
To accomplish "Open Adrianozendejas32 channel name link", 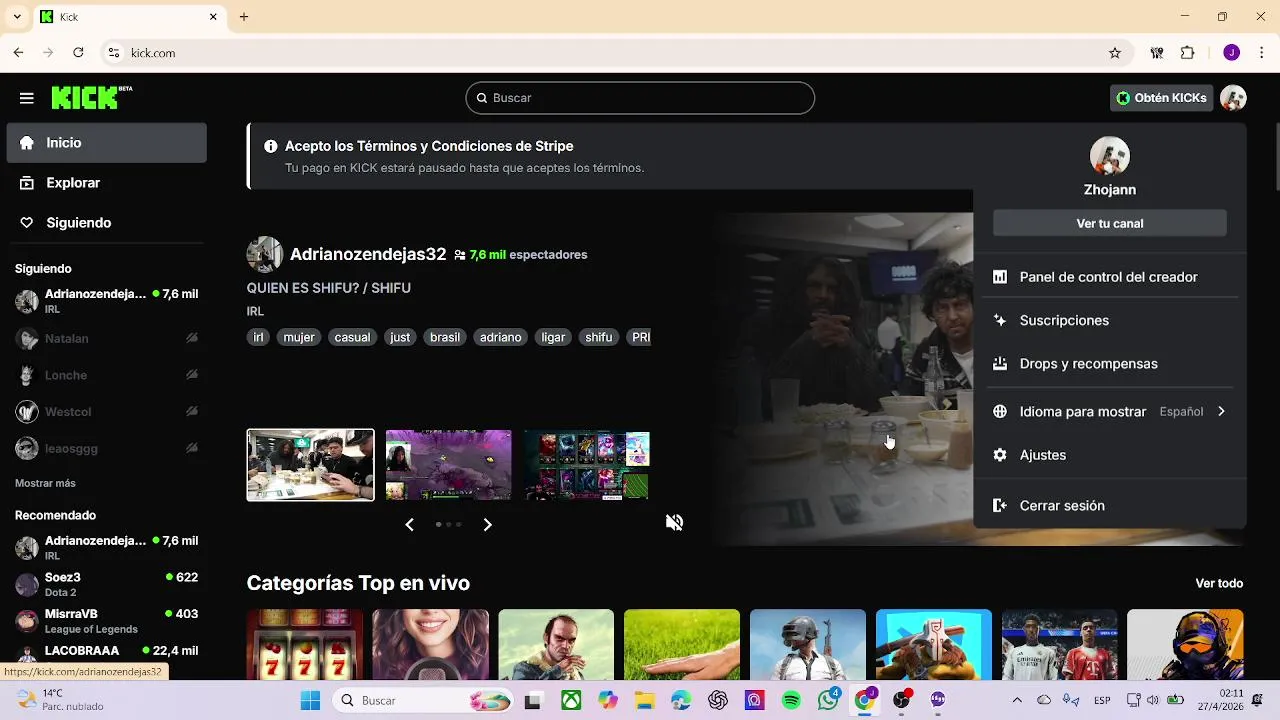I will coord(368,255).
